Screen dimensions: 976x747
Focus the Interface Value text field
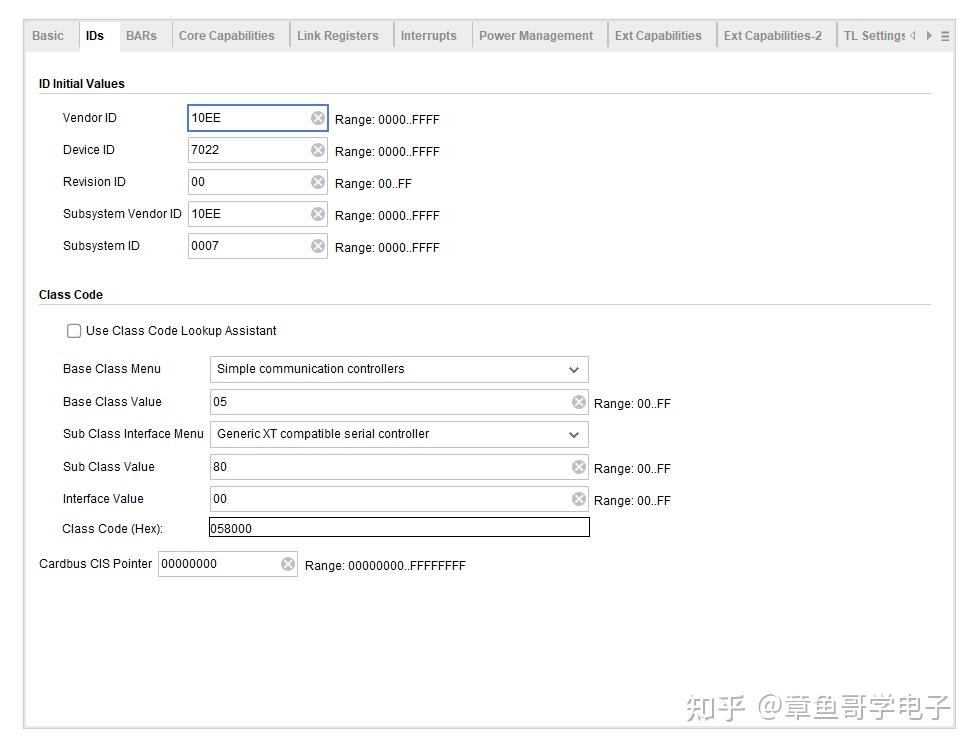pos(390,499)
